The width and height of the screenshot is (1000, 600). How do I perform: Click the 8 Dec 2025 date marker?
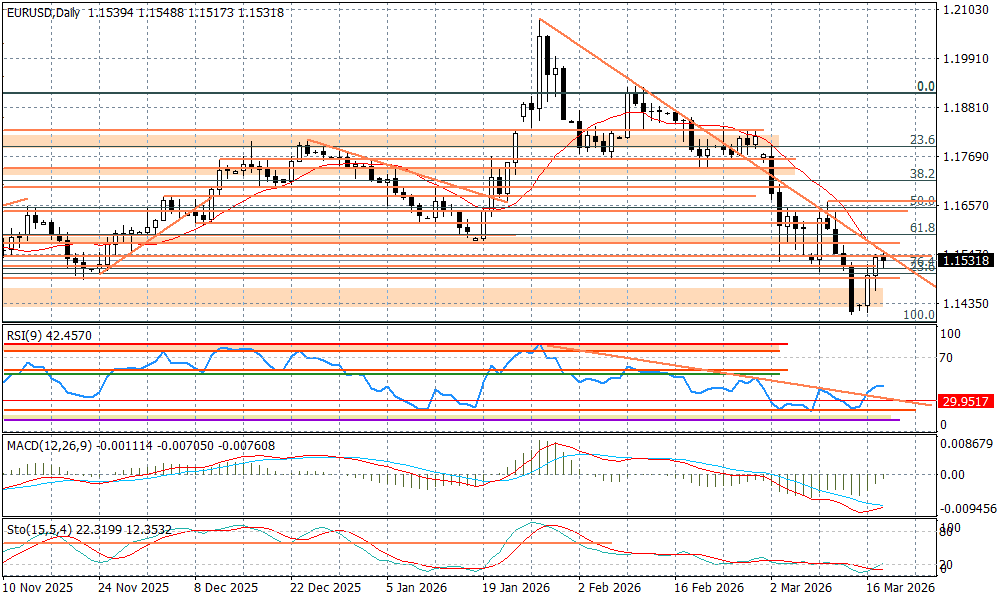(226, 589)
